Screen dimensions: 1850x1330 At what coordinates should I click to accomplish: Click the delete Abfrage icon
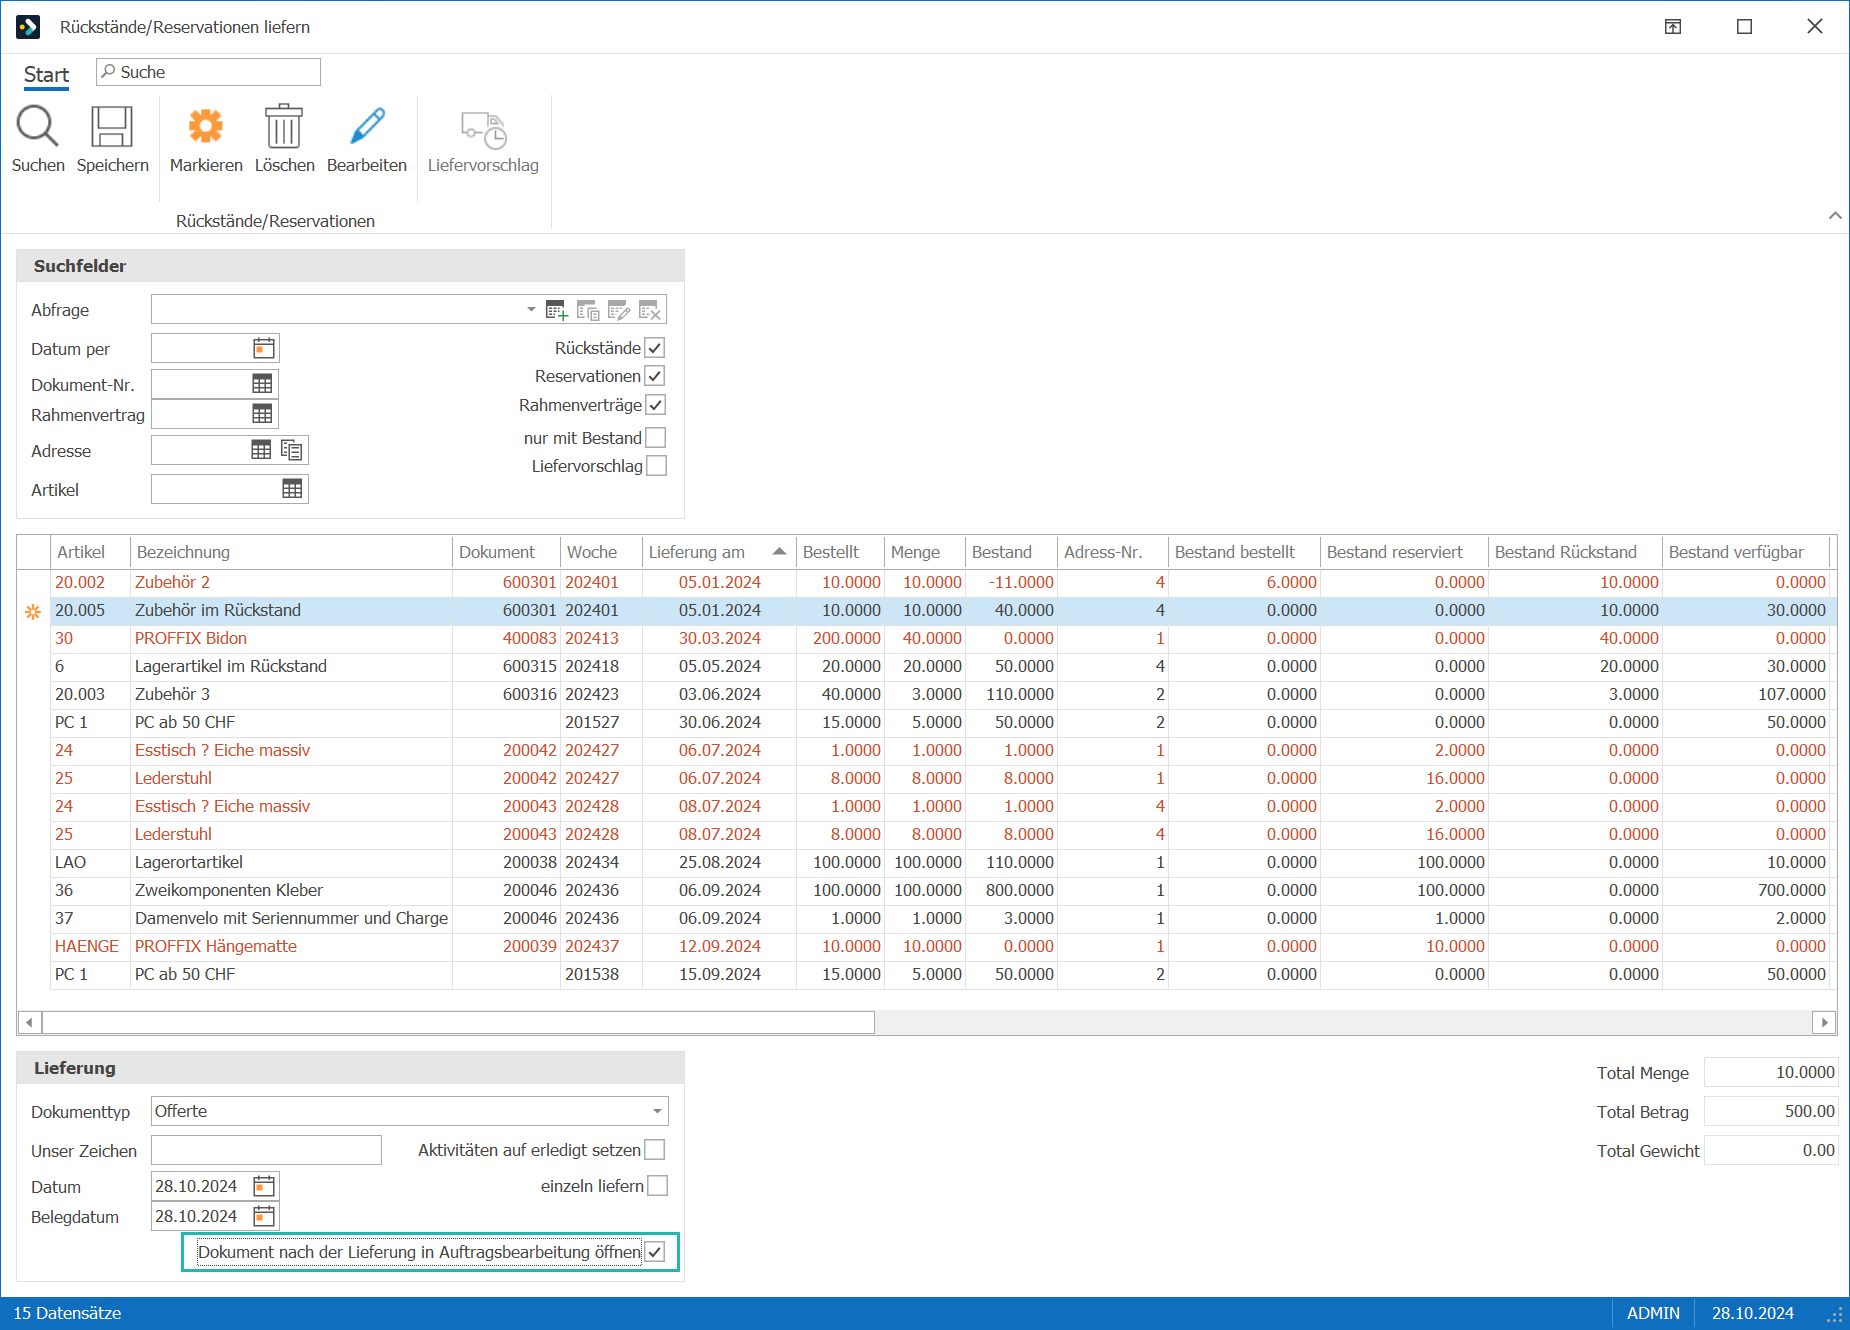pos(650,310)
